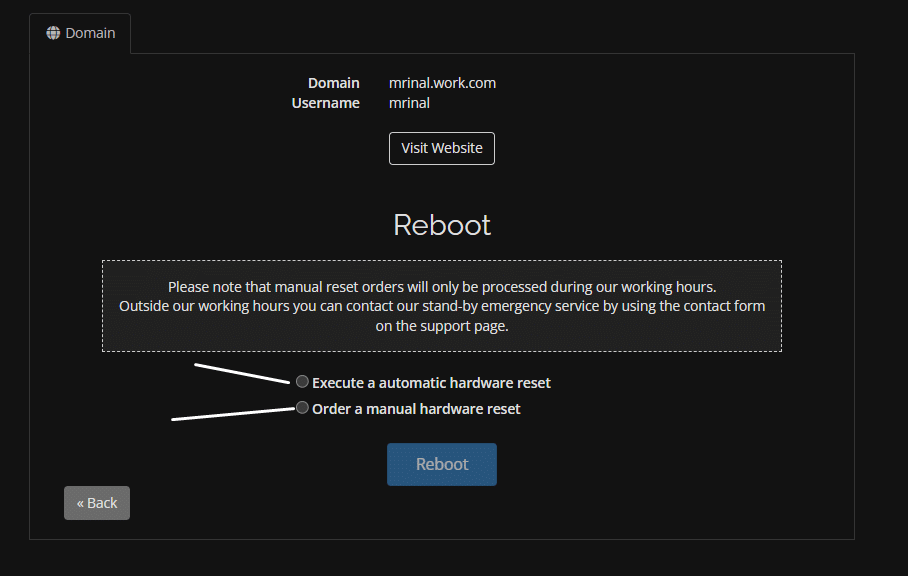908x576 pixels.
Task: Click 'on the support page' notice text
Action: click(x=442, y=326)
